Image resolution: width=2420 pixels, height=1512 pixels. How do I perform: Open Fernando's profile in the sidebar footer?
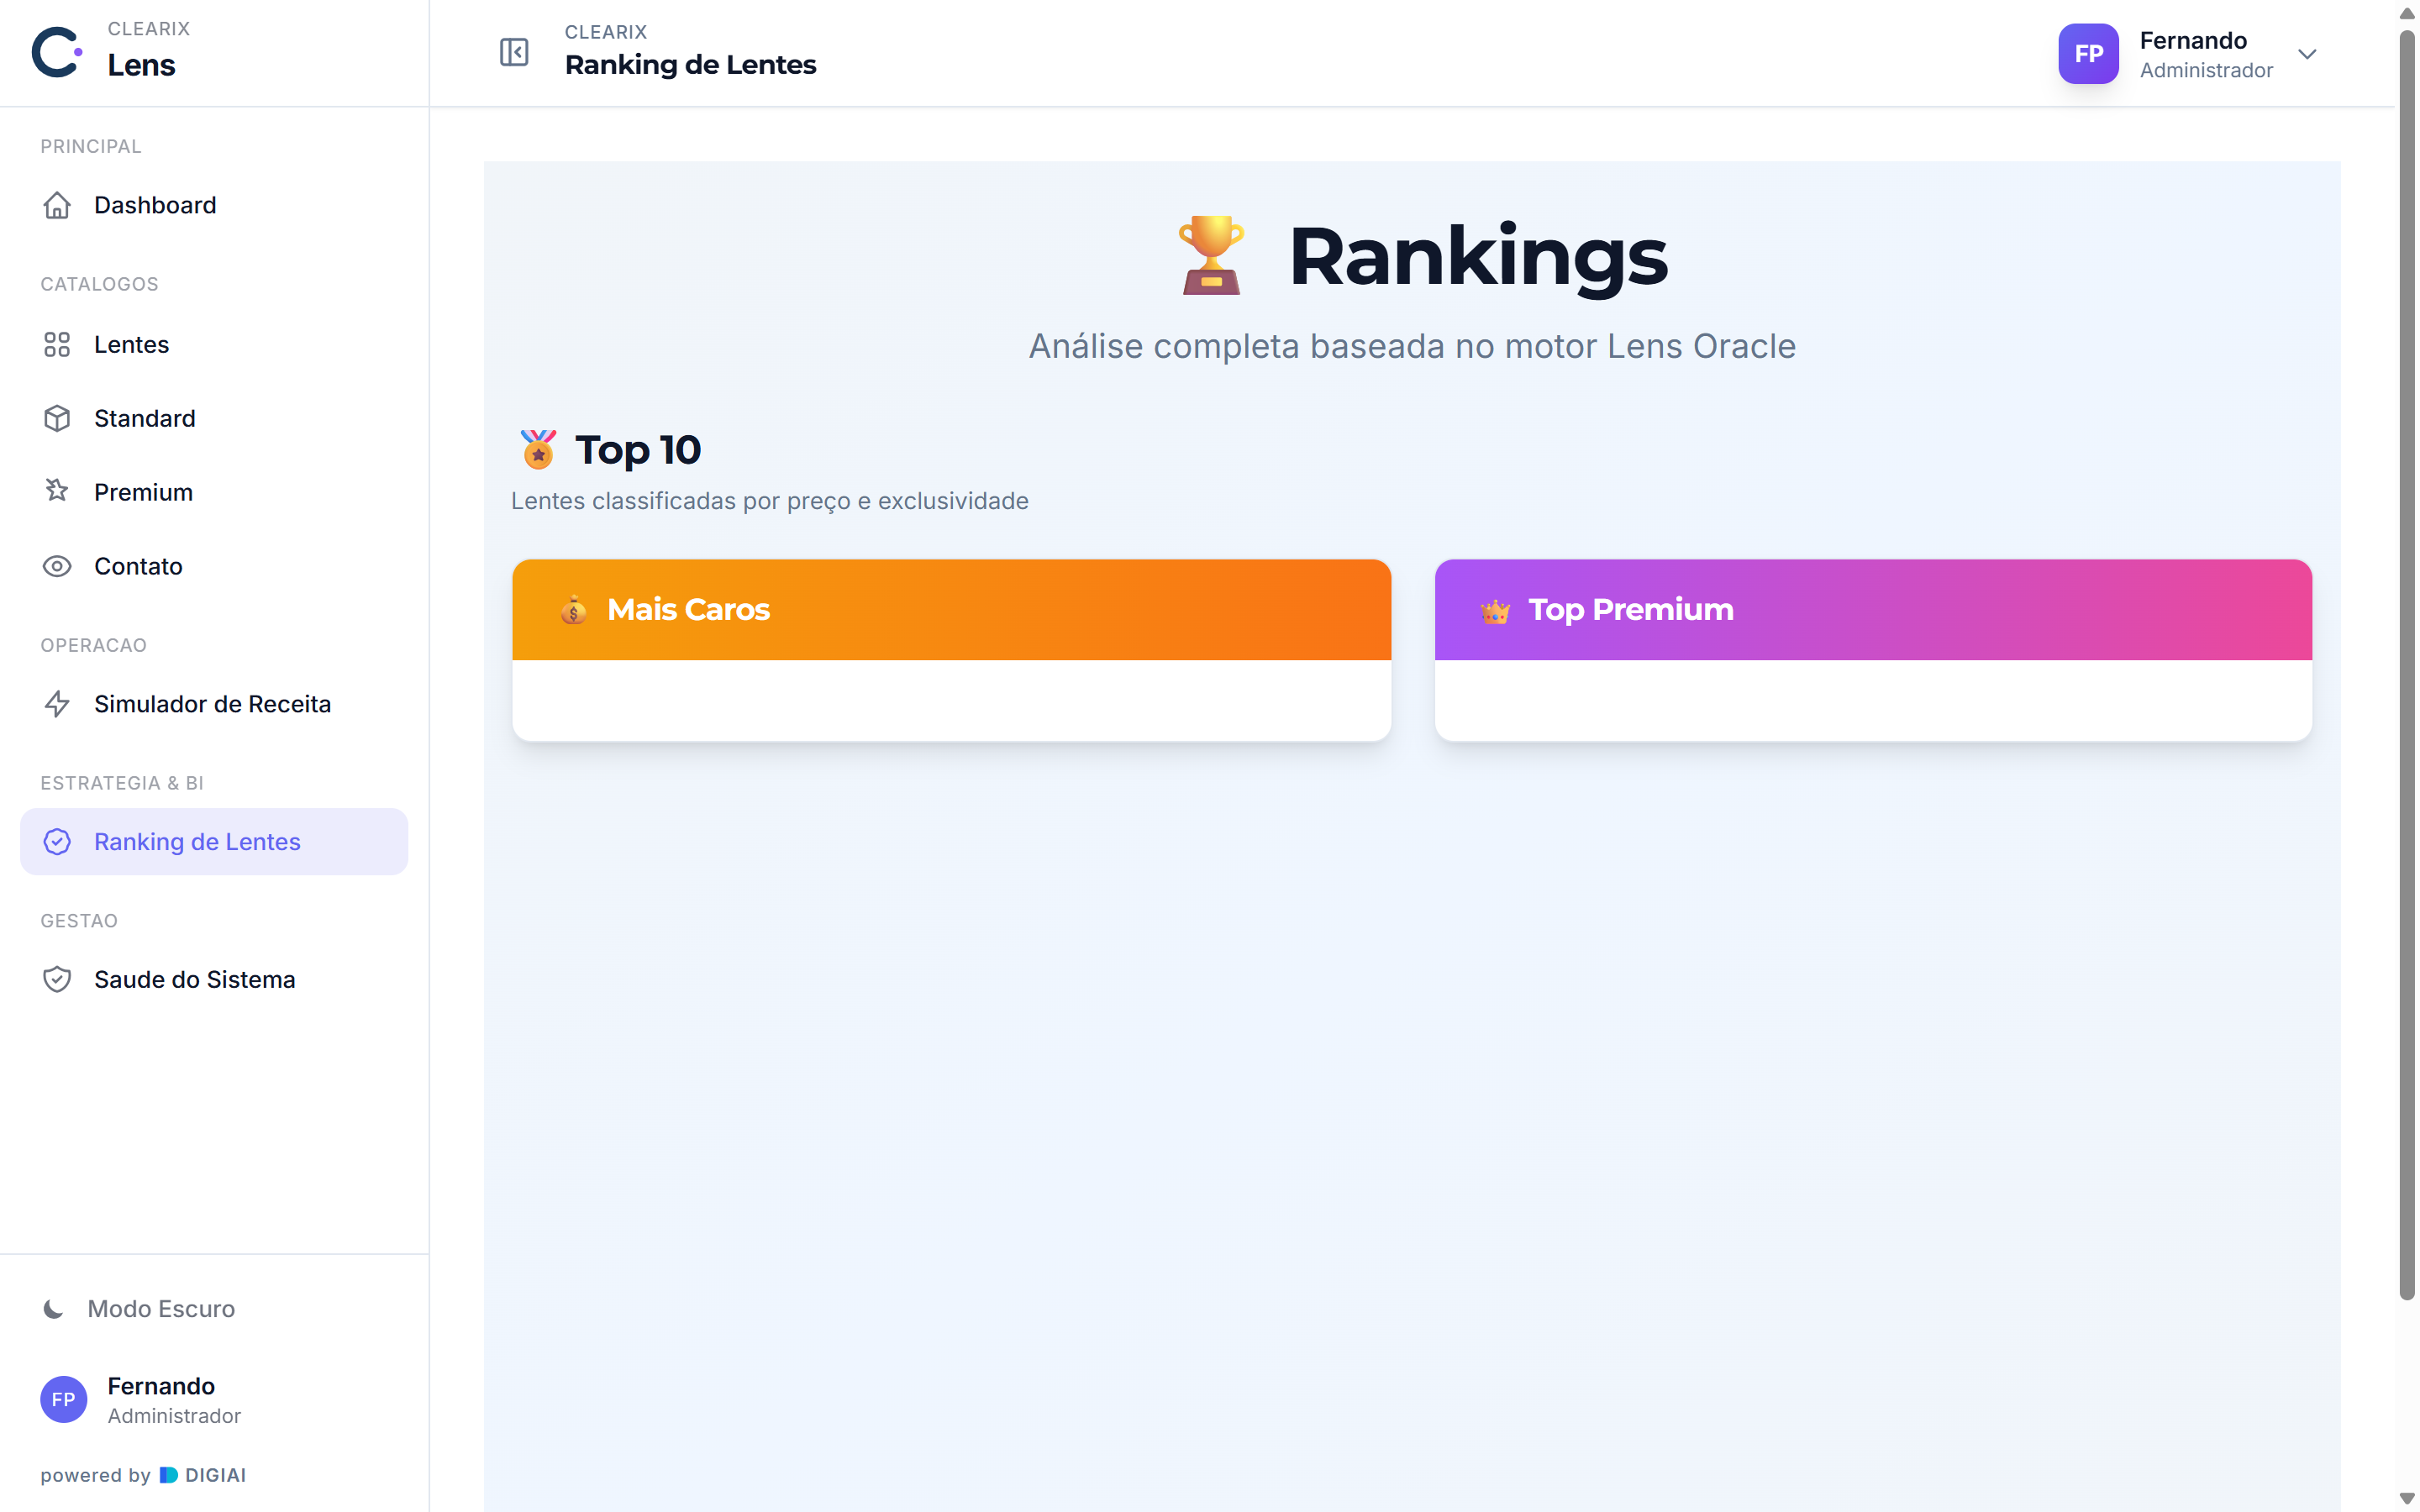[x=141, y=1399]
